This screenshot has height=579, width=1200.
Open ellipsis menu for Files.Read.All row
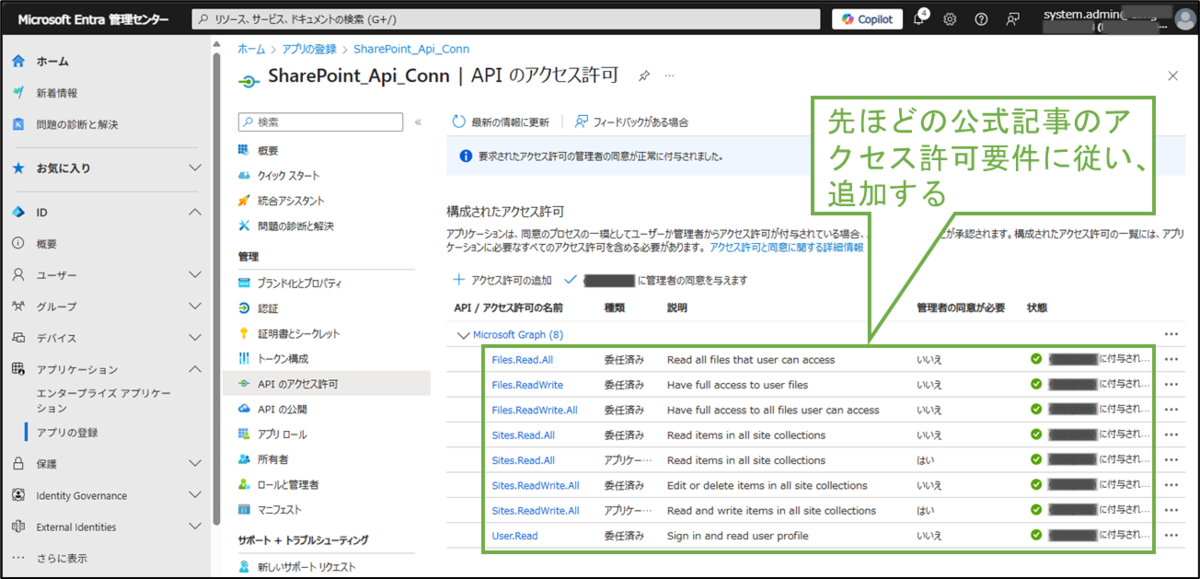click(x=1172, y=359)
